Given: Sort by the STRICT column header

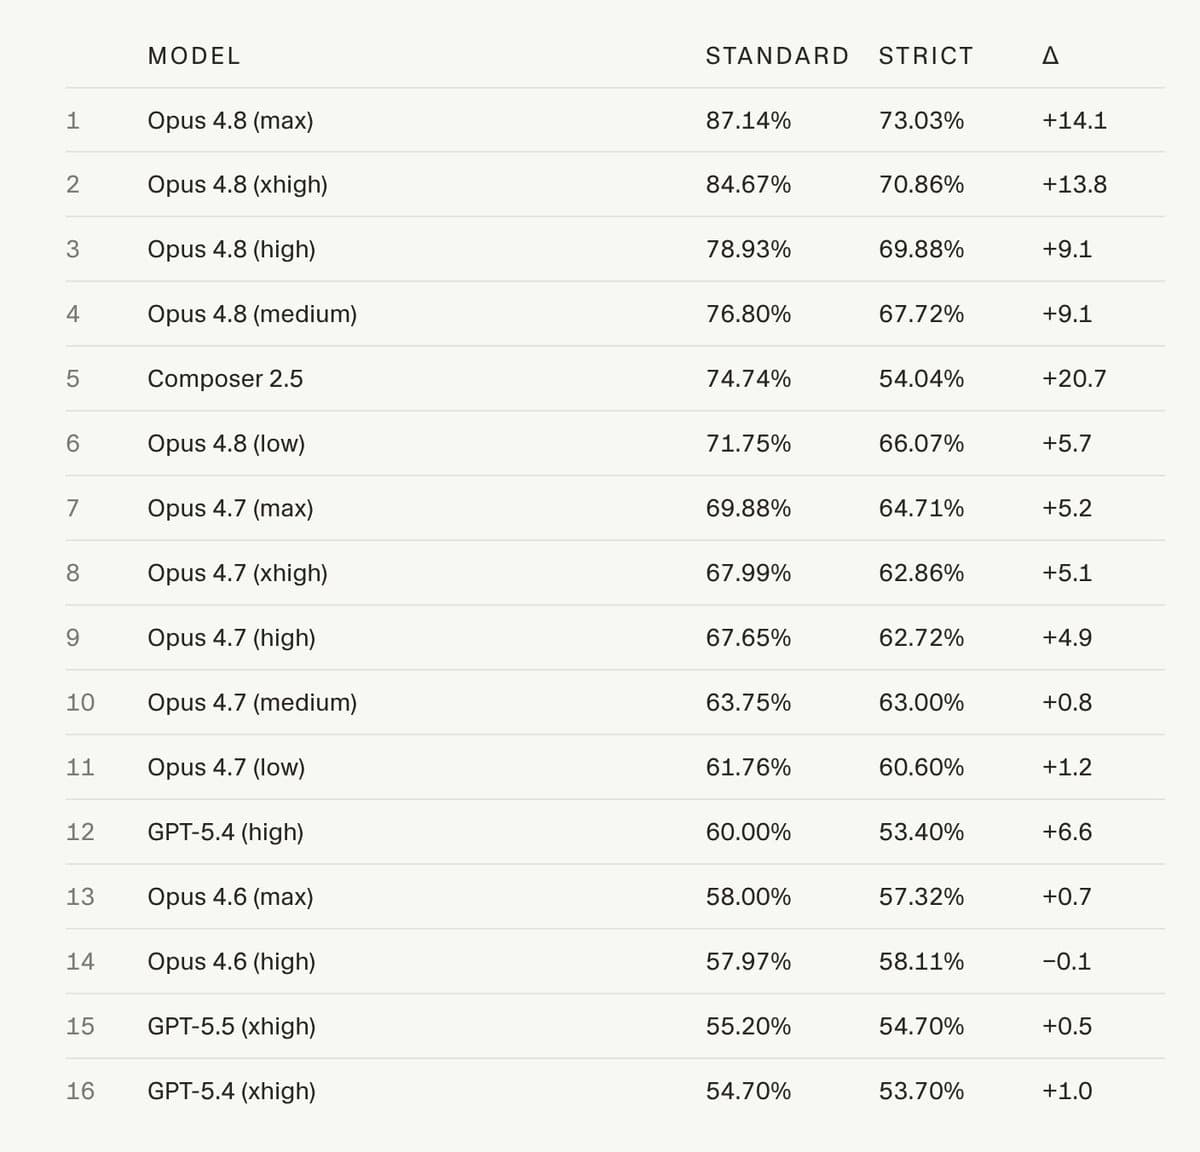Looking at the screenshot, I should 926,56.
